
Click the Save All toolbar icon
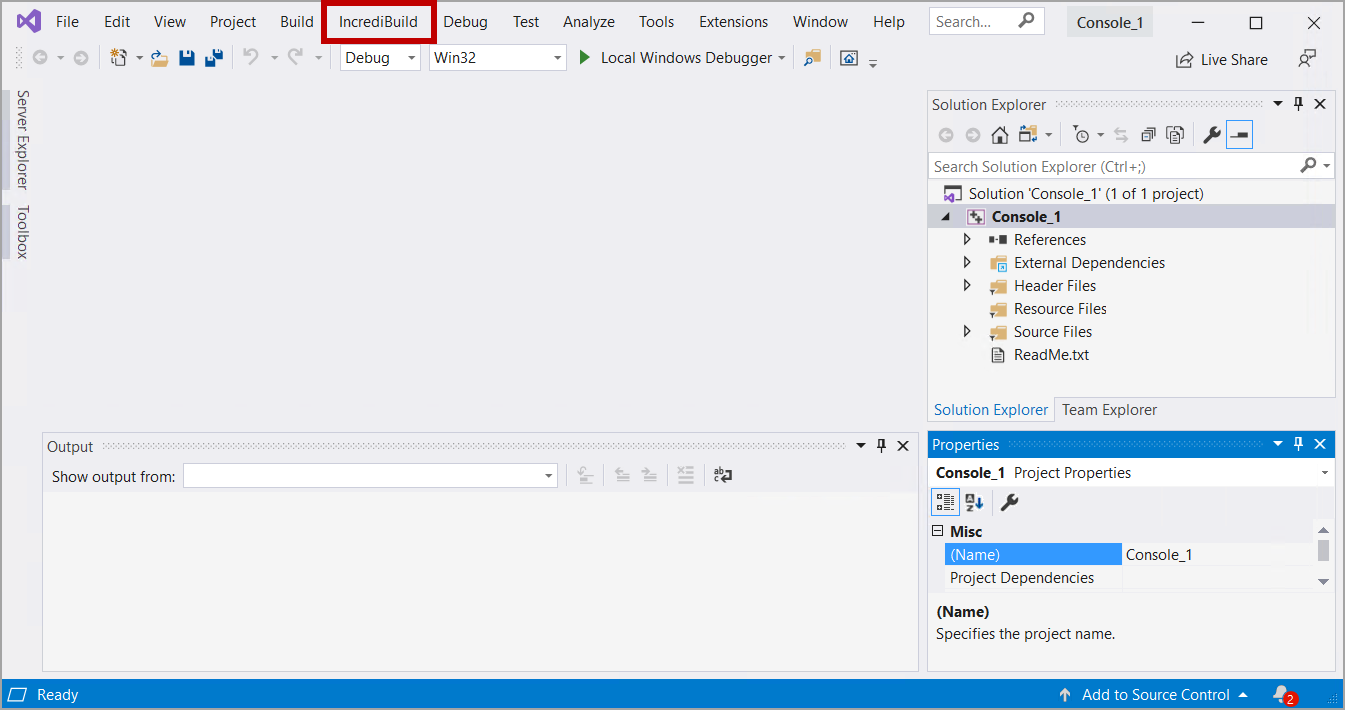[213, 58]
